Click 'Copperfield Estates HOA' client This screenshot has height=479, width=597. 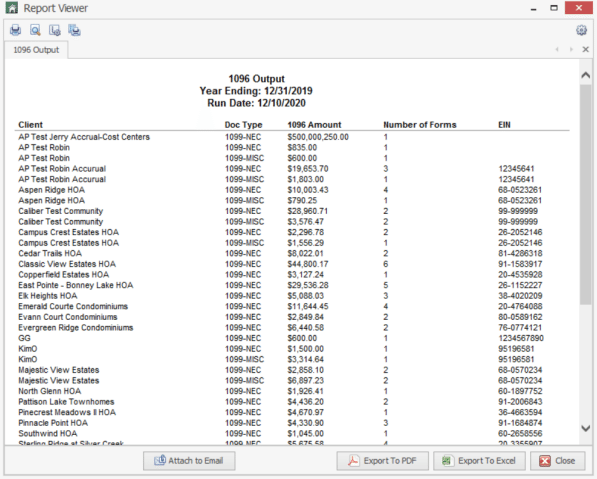(64, 275)
